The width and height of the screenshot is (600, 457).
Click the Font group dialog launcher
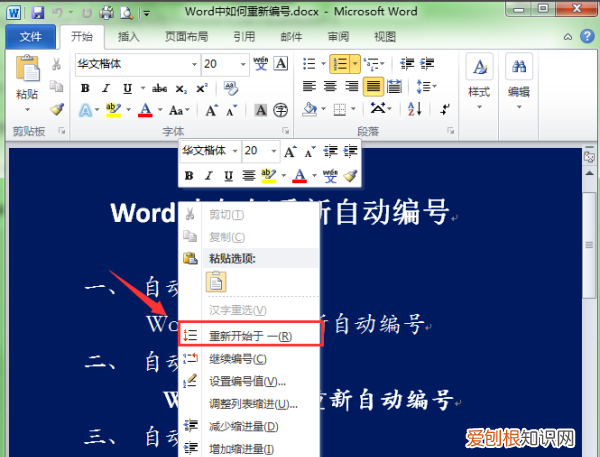point(285,131)
